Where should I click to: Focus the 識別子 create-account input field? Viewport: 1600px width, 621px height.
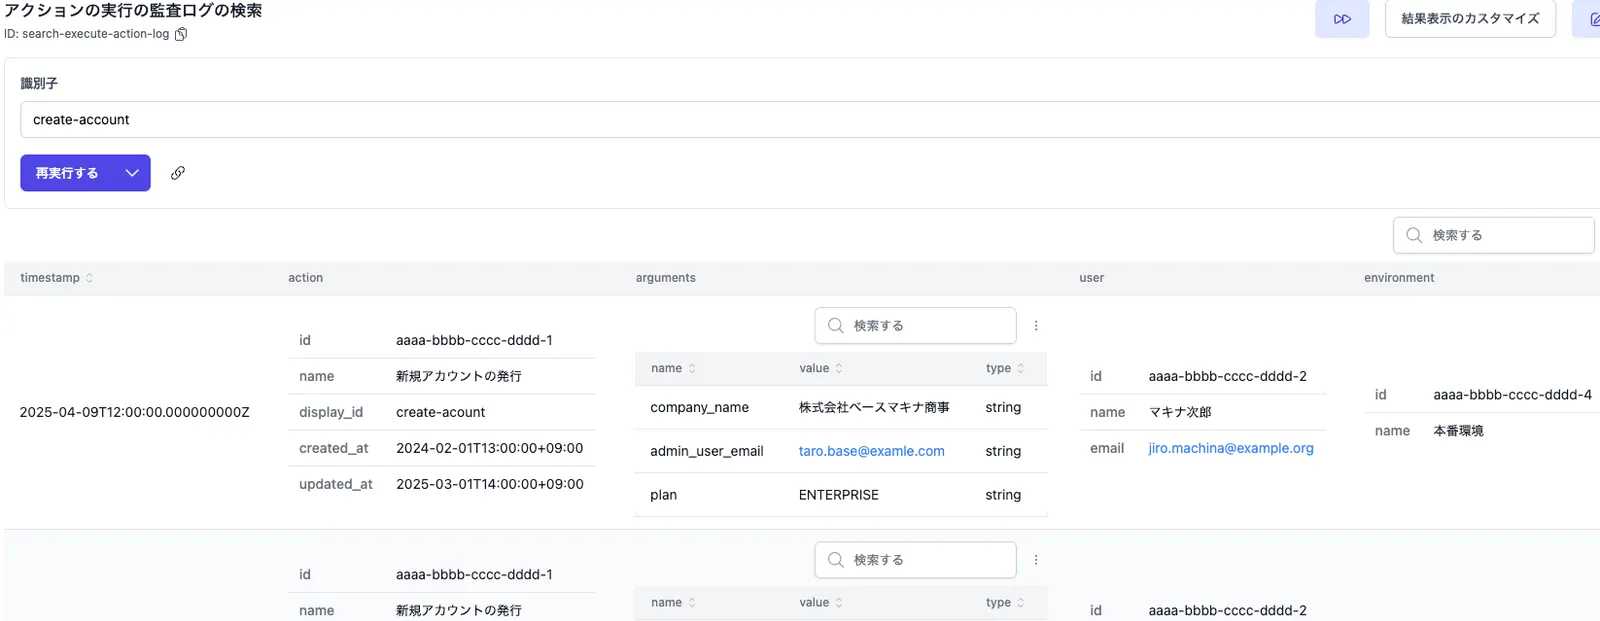[810, 119]
